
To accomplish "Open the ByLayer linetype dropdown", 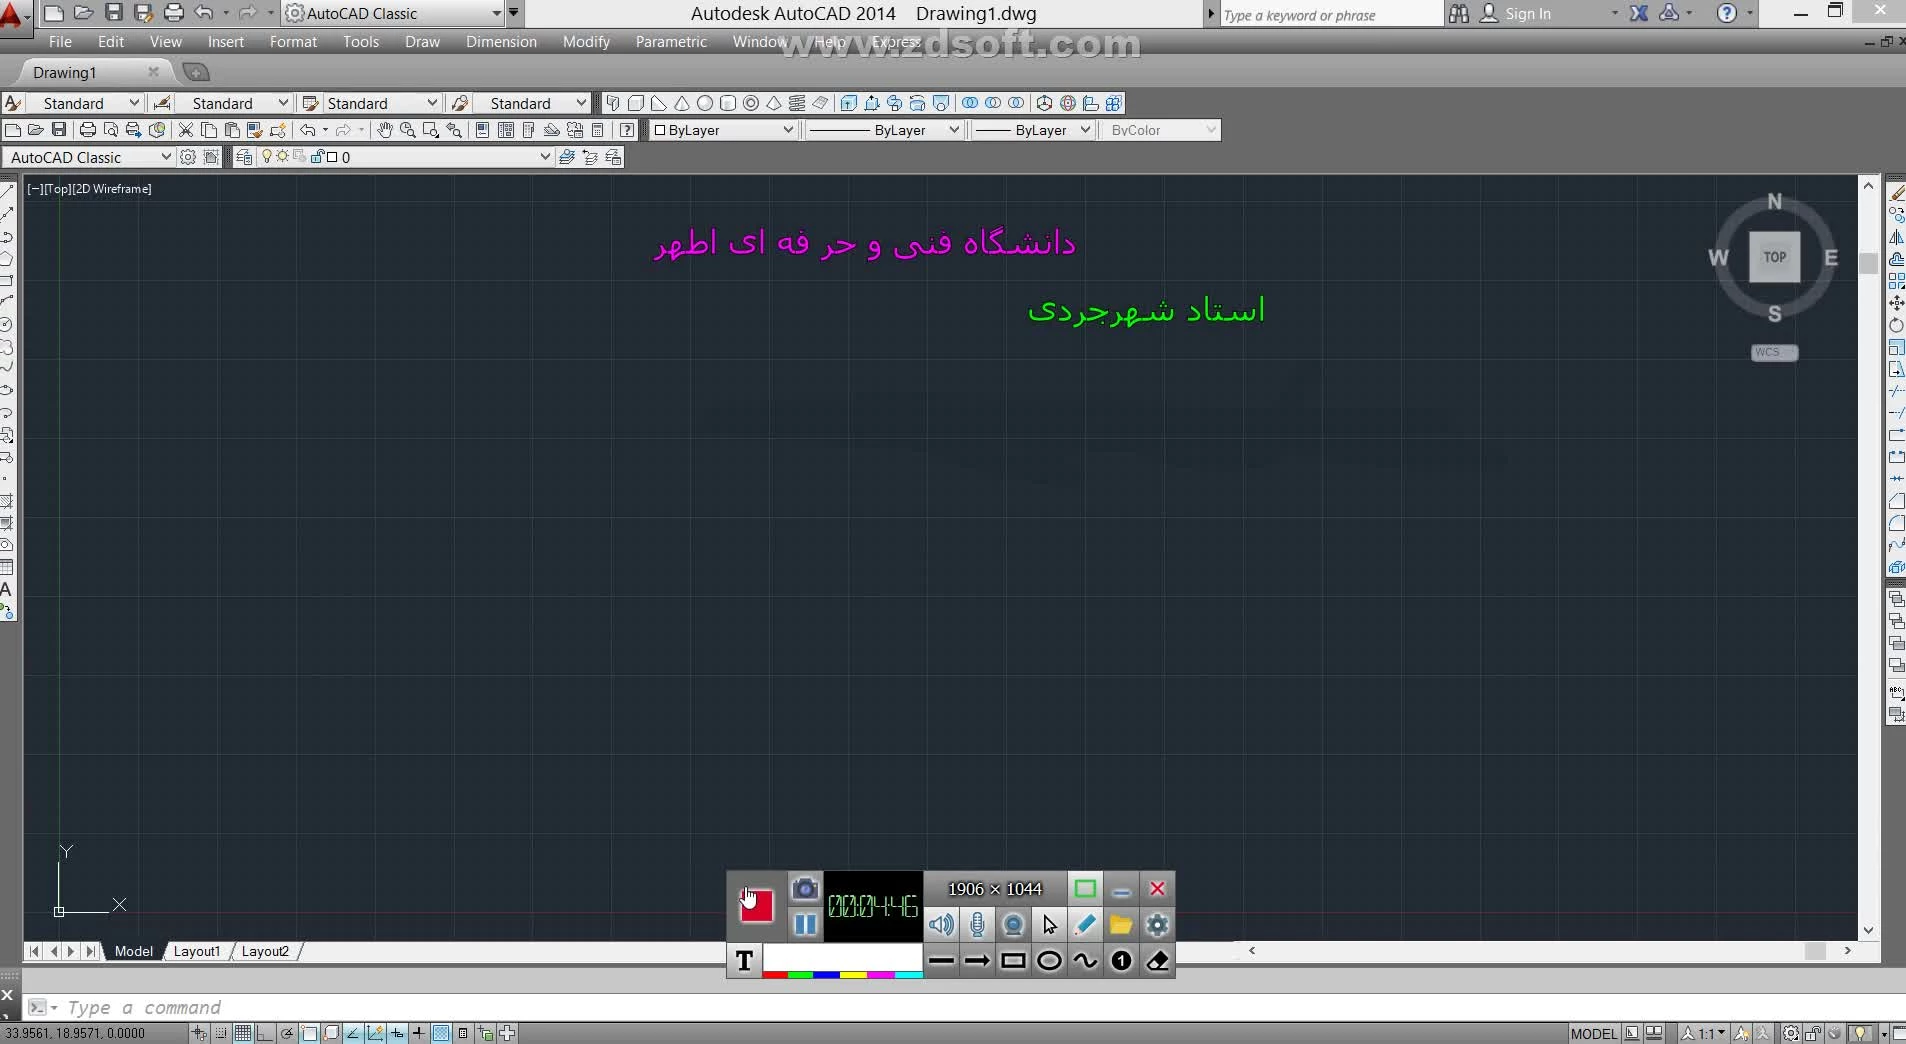I will 954,130.
